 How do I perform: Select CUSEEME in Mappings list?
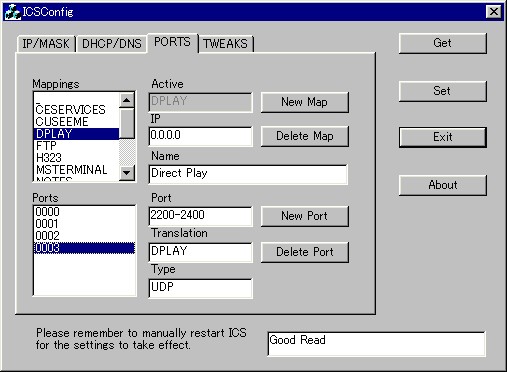point(76,122)
